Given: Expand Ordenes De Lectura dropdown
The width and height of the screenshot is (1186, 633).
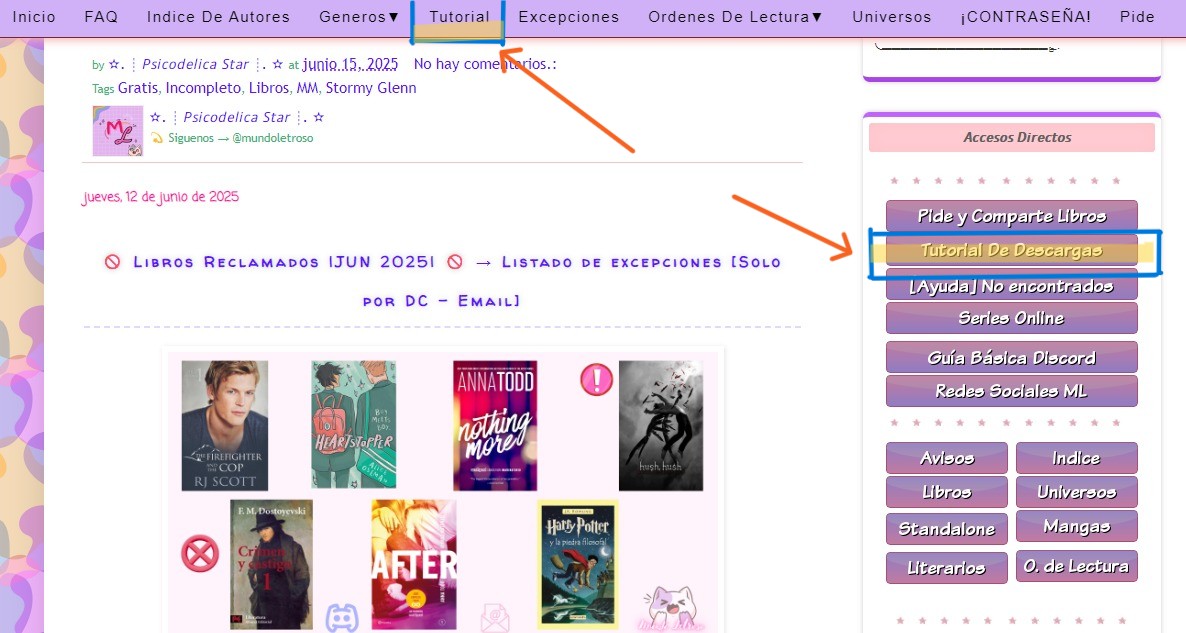Looking at the screenshot, I should click(x=735, y=17).
